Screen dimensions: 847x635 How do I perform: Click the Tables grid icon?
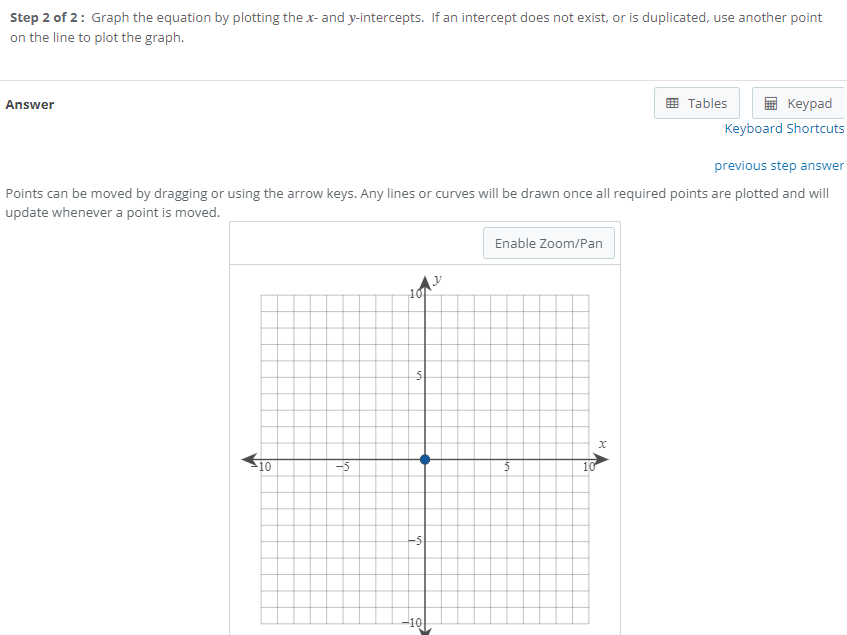[x=672, y=103]
